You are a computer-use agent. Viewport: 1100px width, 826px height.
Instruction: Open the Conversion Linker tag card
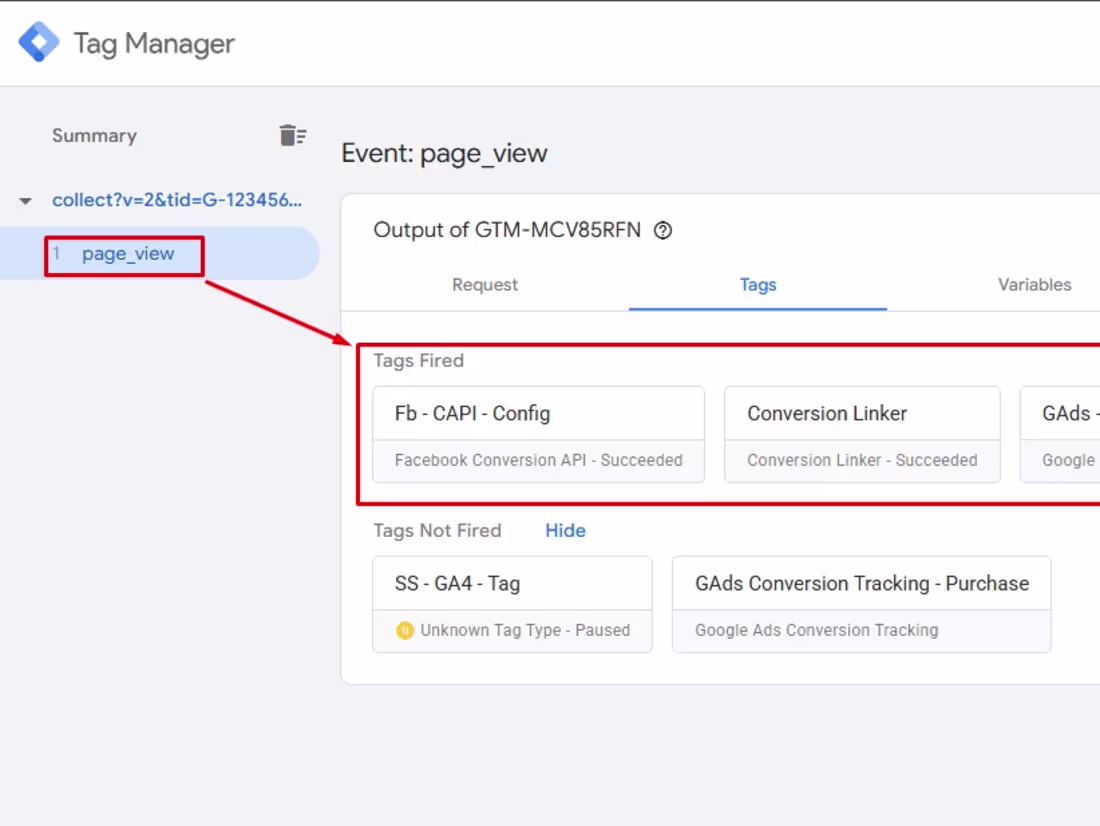[x=862, y=434]
